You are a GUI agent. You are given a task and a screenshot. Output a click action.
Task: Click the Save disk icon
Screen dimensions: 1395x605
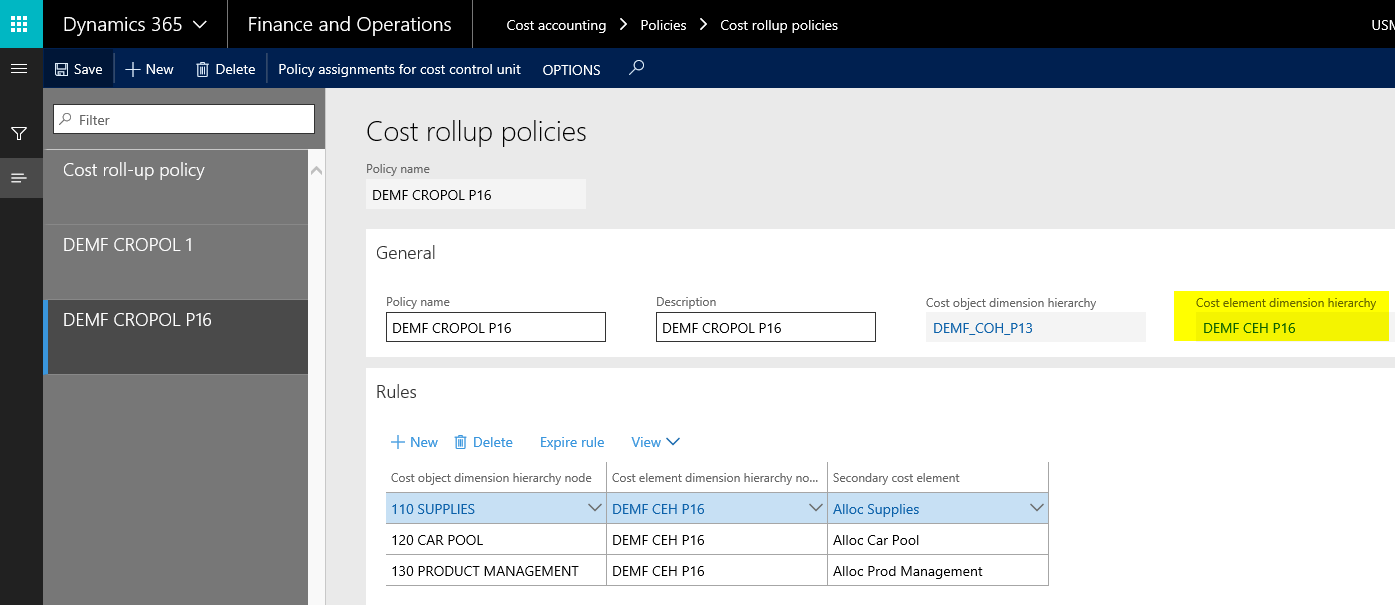[62, 69]
